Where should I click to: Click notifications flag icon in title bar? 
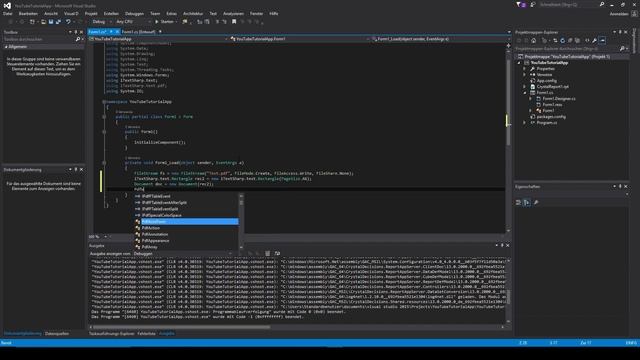click(519, 4)
